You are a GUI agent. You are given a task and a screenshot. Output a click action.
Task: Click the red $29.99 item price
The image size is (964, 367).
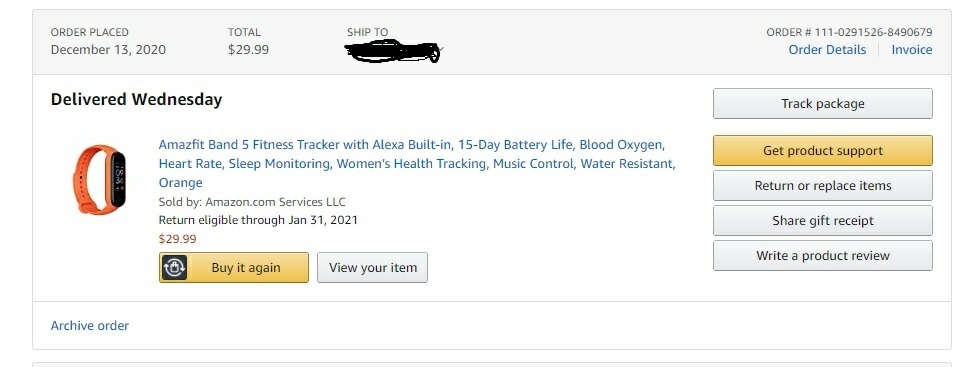(178, 239)
